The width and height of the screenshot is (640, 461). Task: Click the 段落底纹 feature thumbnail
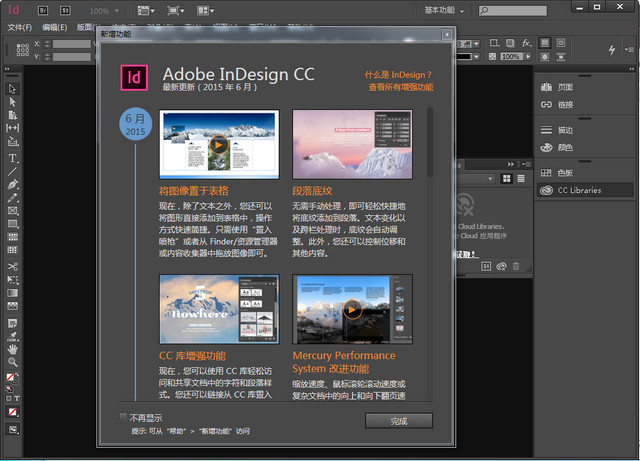352,144
